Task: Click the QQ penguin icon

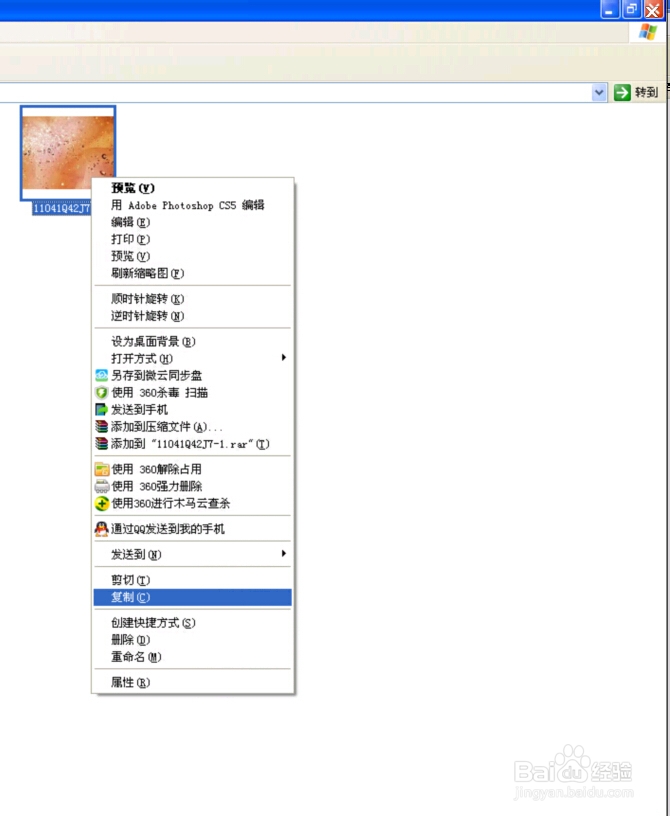Action: tap(102, 529)
